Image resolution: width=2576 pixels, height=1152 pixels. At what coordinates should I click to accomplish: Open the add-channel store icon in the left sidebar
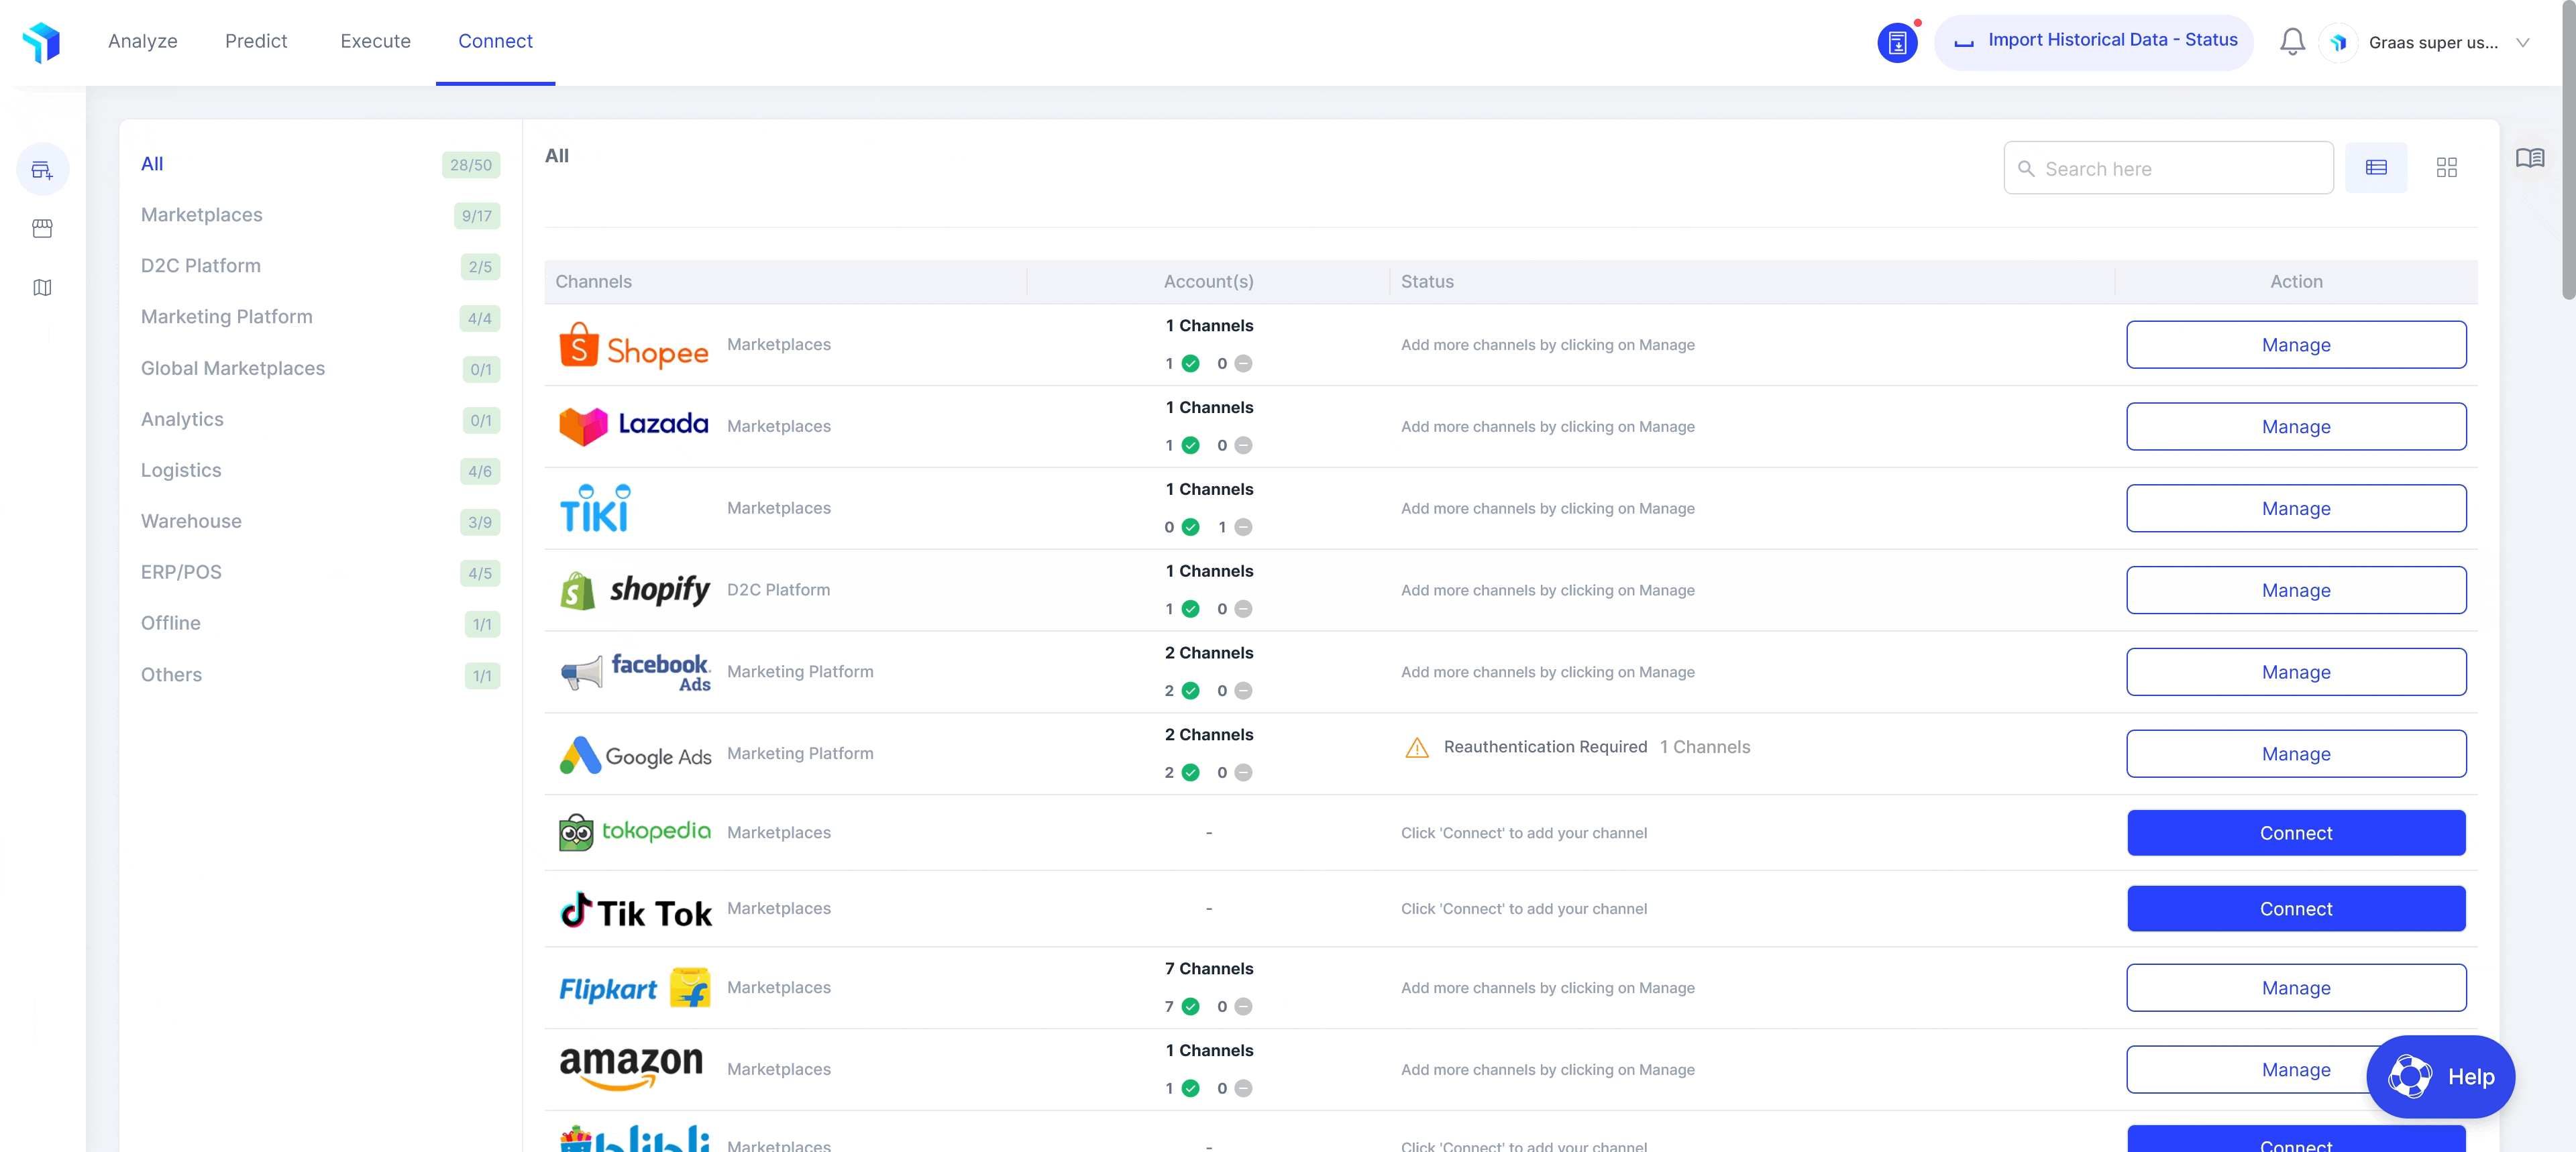tap(42, 169)
